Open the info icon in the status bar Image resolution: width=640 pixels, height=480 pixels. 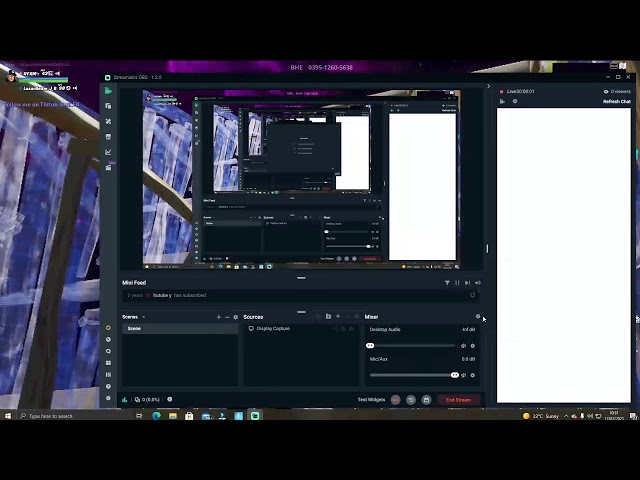[x=169, y=400]
